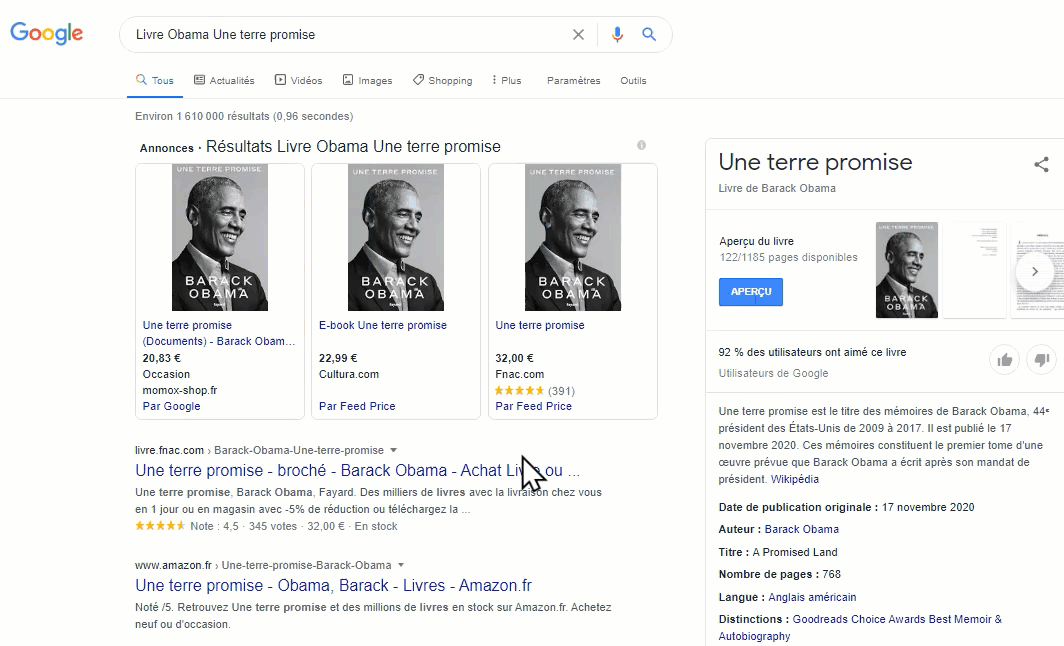Switch to the Tous tab
Image resolution: width=1064 pixels, height=646 pixels.
(x=155, y=80)
